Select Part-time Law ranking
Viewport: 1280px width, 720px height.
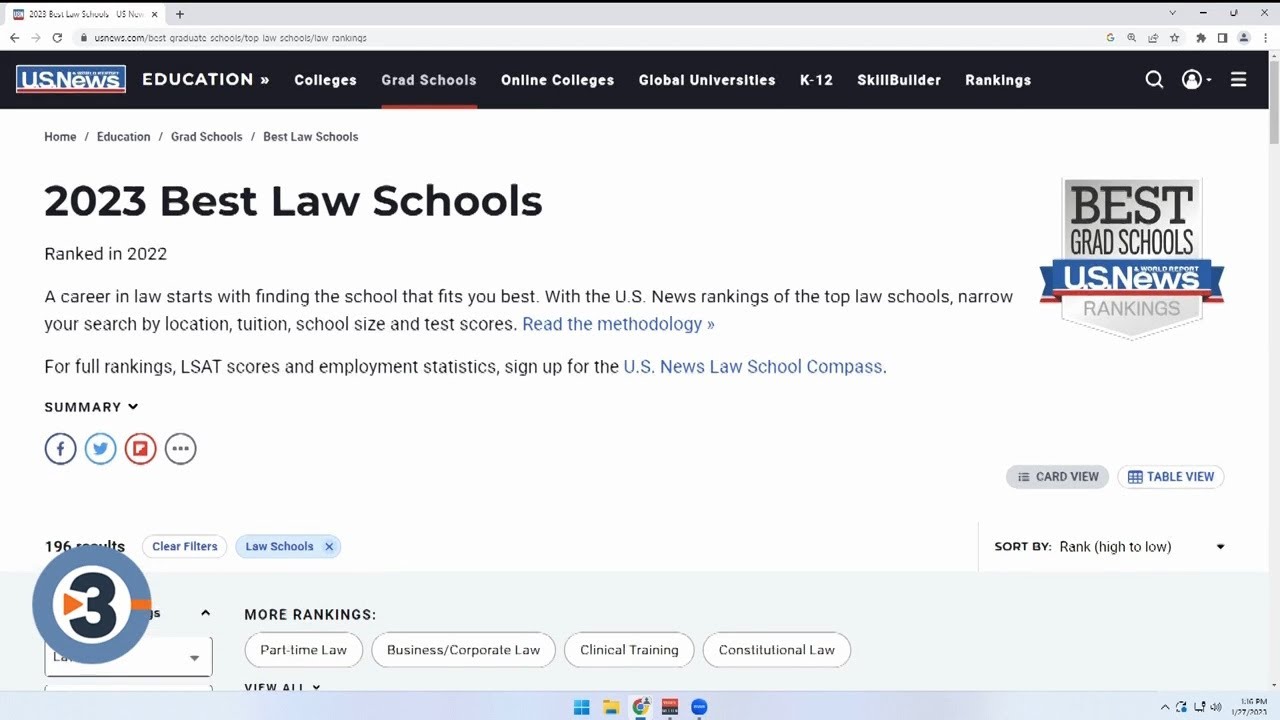304,650
